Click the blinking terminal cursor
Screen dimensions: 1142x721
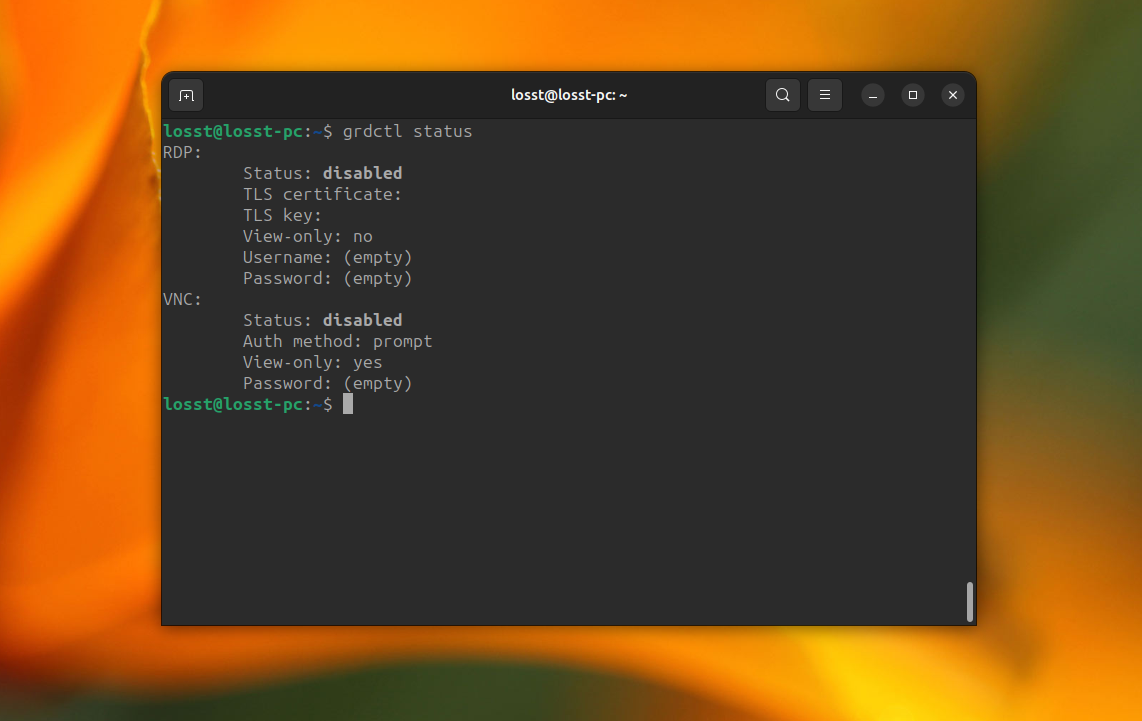(x=347, y=403)
